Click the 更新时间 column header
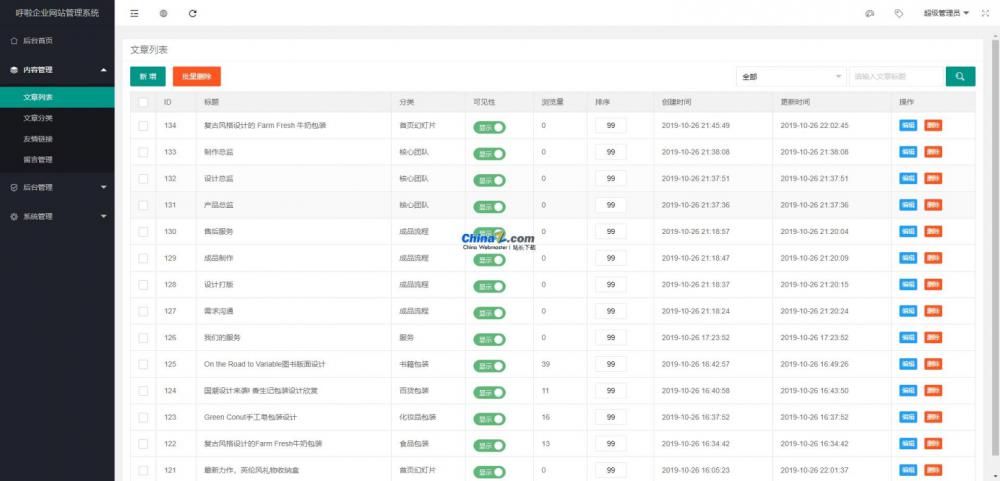 795,102
